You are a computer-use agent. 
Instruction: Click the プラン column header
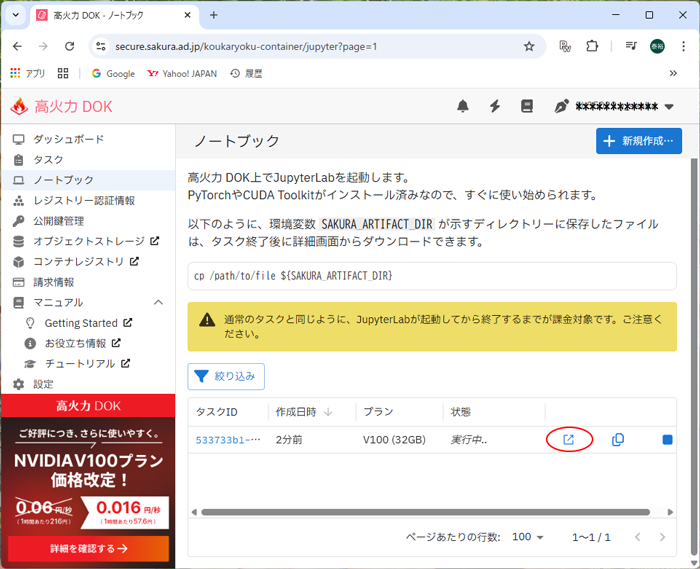(x=378, y=411)
